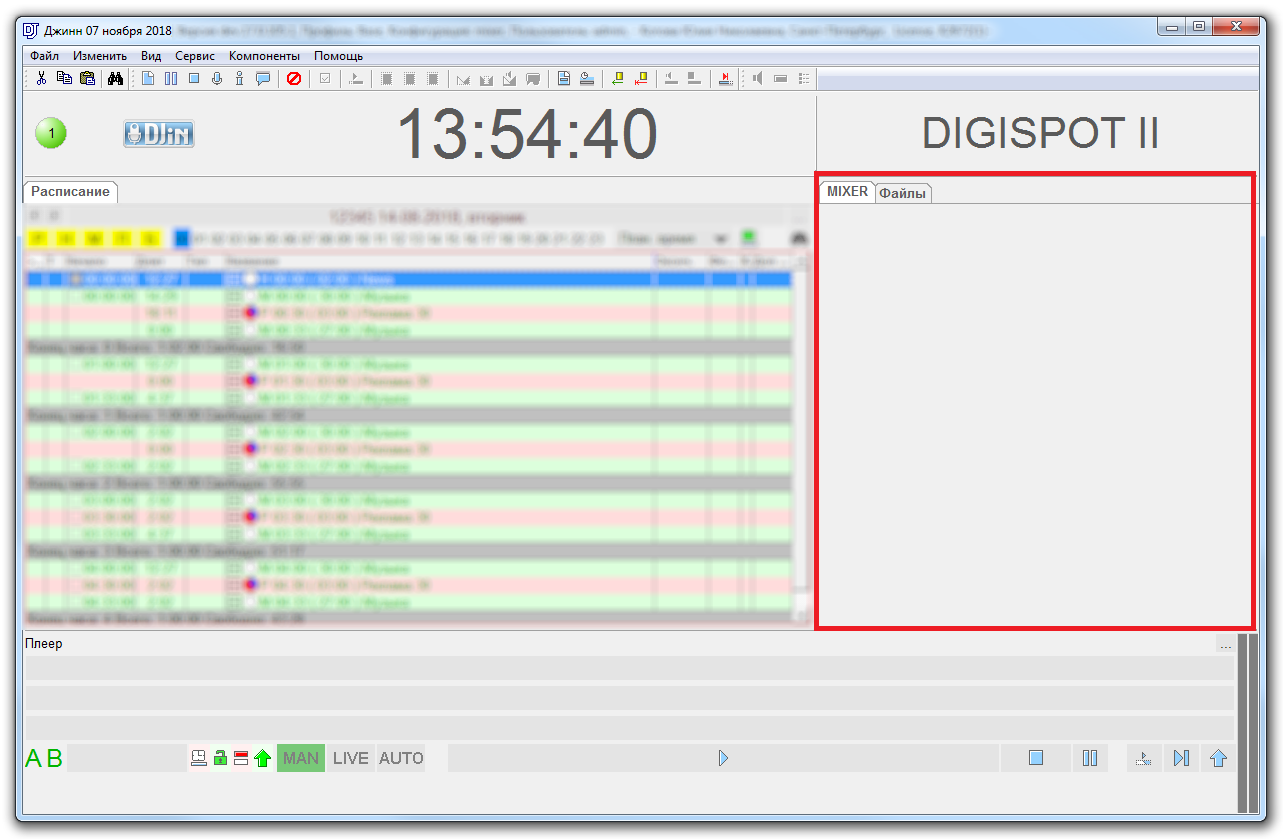Click the green status indicator numbered 1
This screenshot has height=839, width=1283.
(51, 132)
